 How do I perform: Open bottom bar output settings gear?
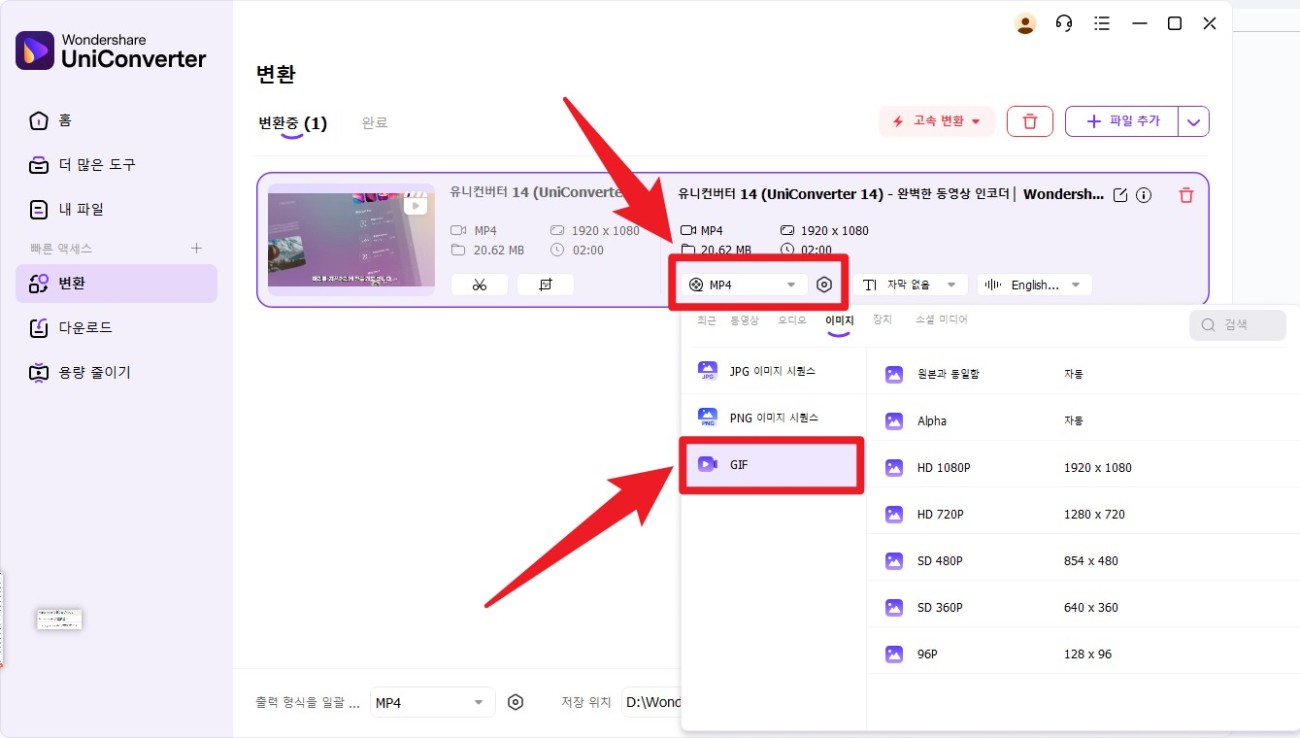point(515,702)
